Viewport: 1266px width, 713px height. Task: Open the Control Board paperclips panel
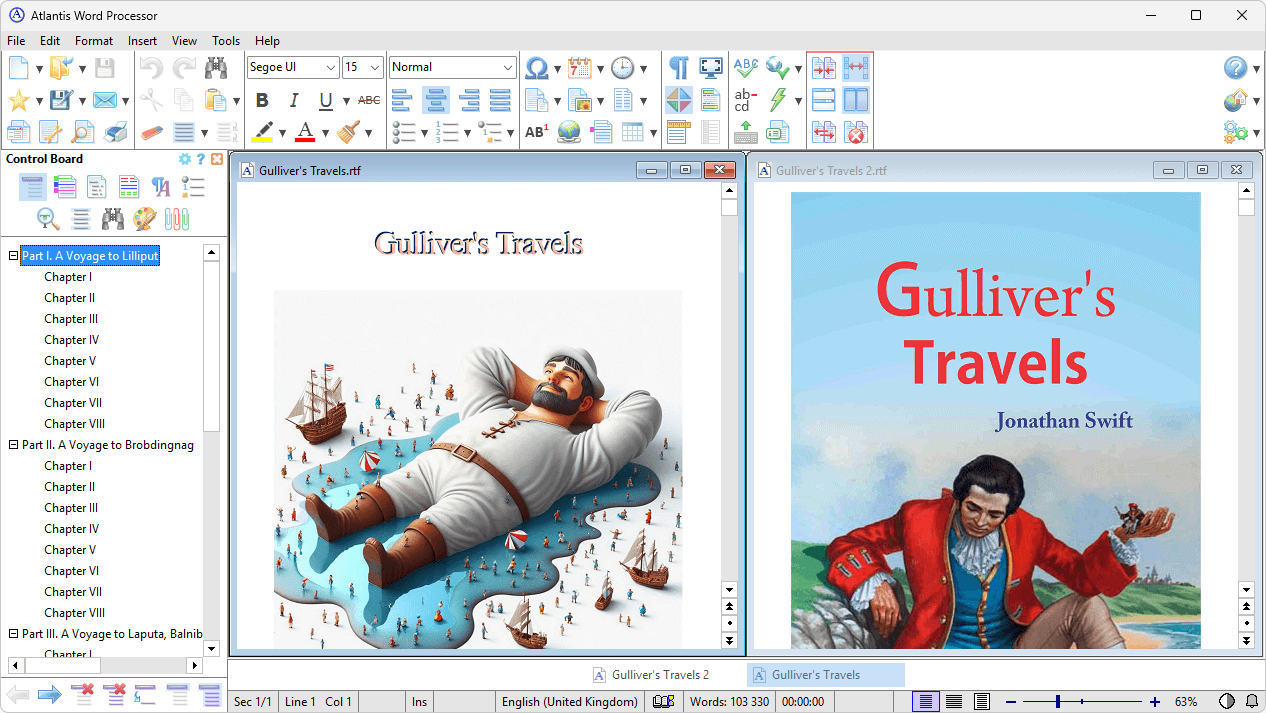[177, 219]
